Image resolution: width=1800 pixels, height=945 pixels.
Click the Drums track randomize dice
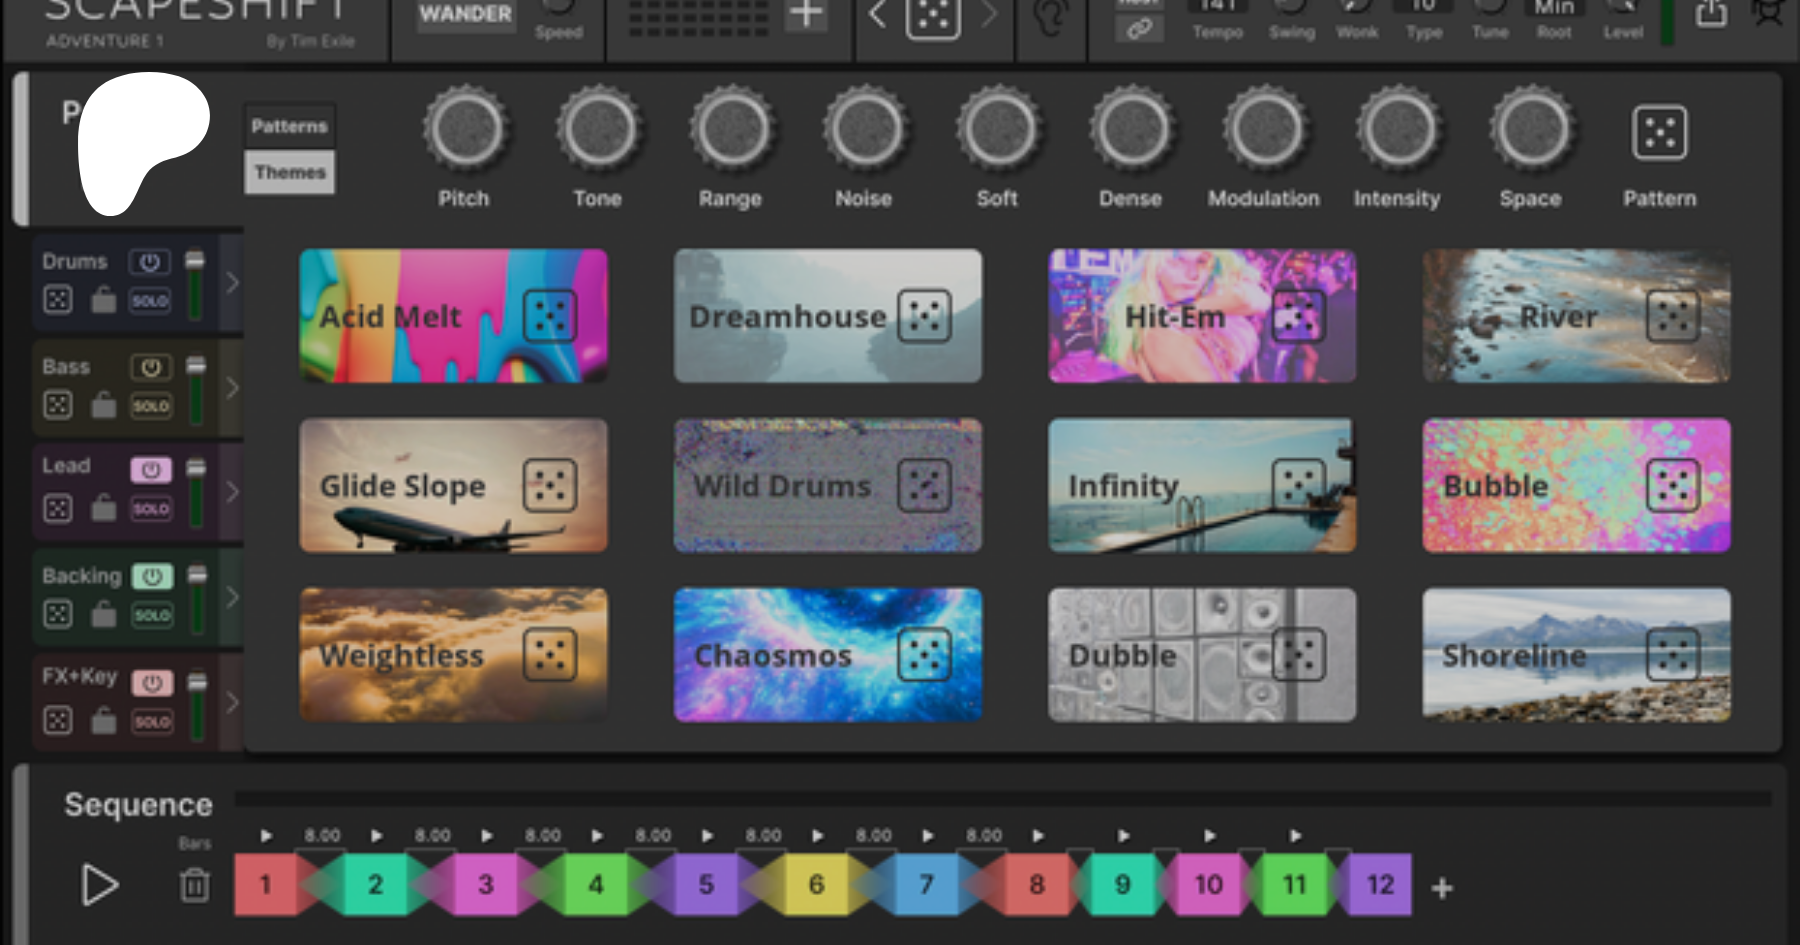(58, 299)
